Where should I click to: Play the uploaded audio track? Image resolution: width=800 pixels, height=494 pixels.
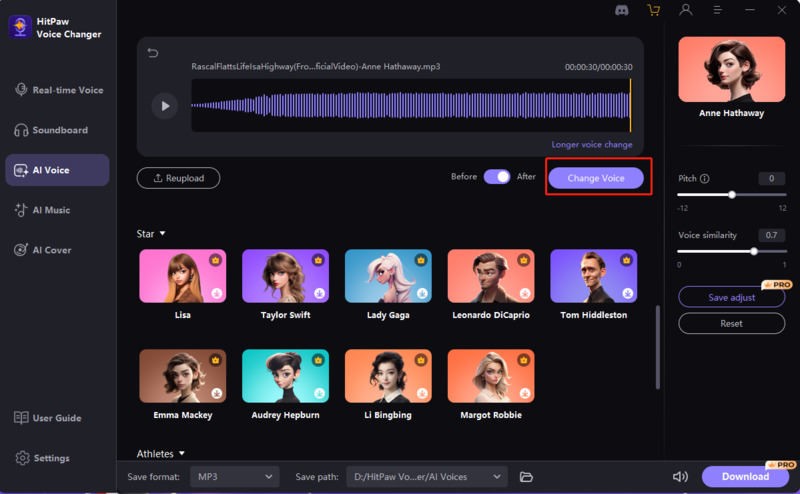(x=164, y=105)
